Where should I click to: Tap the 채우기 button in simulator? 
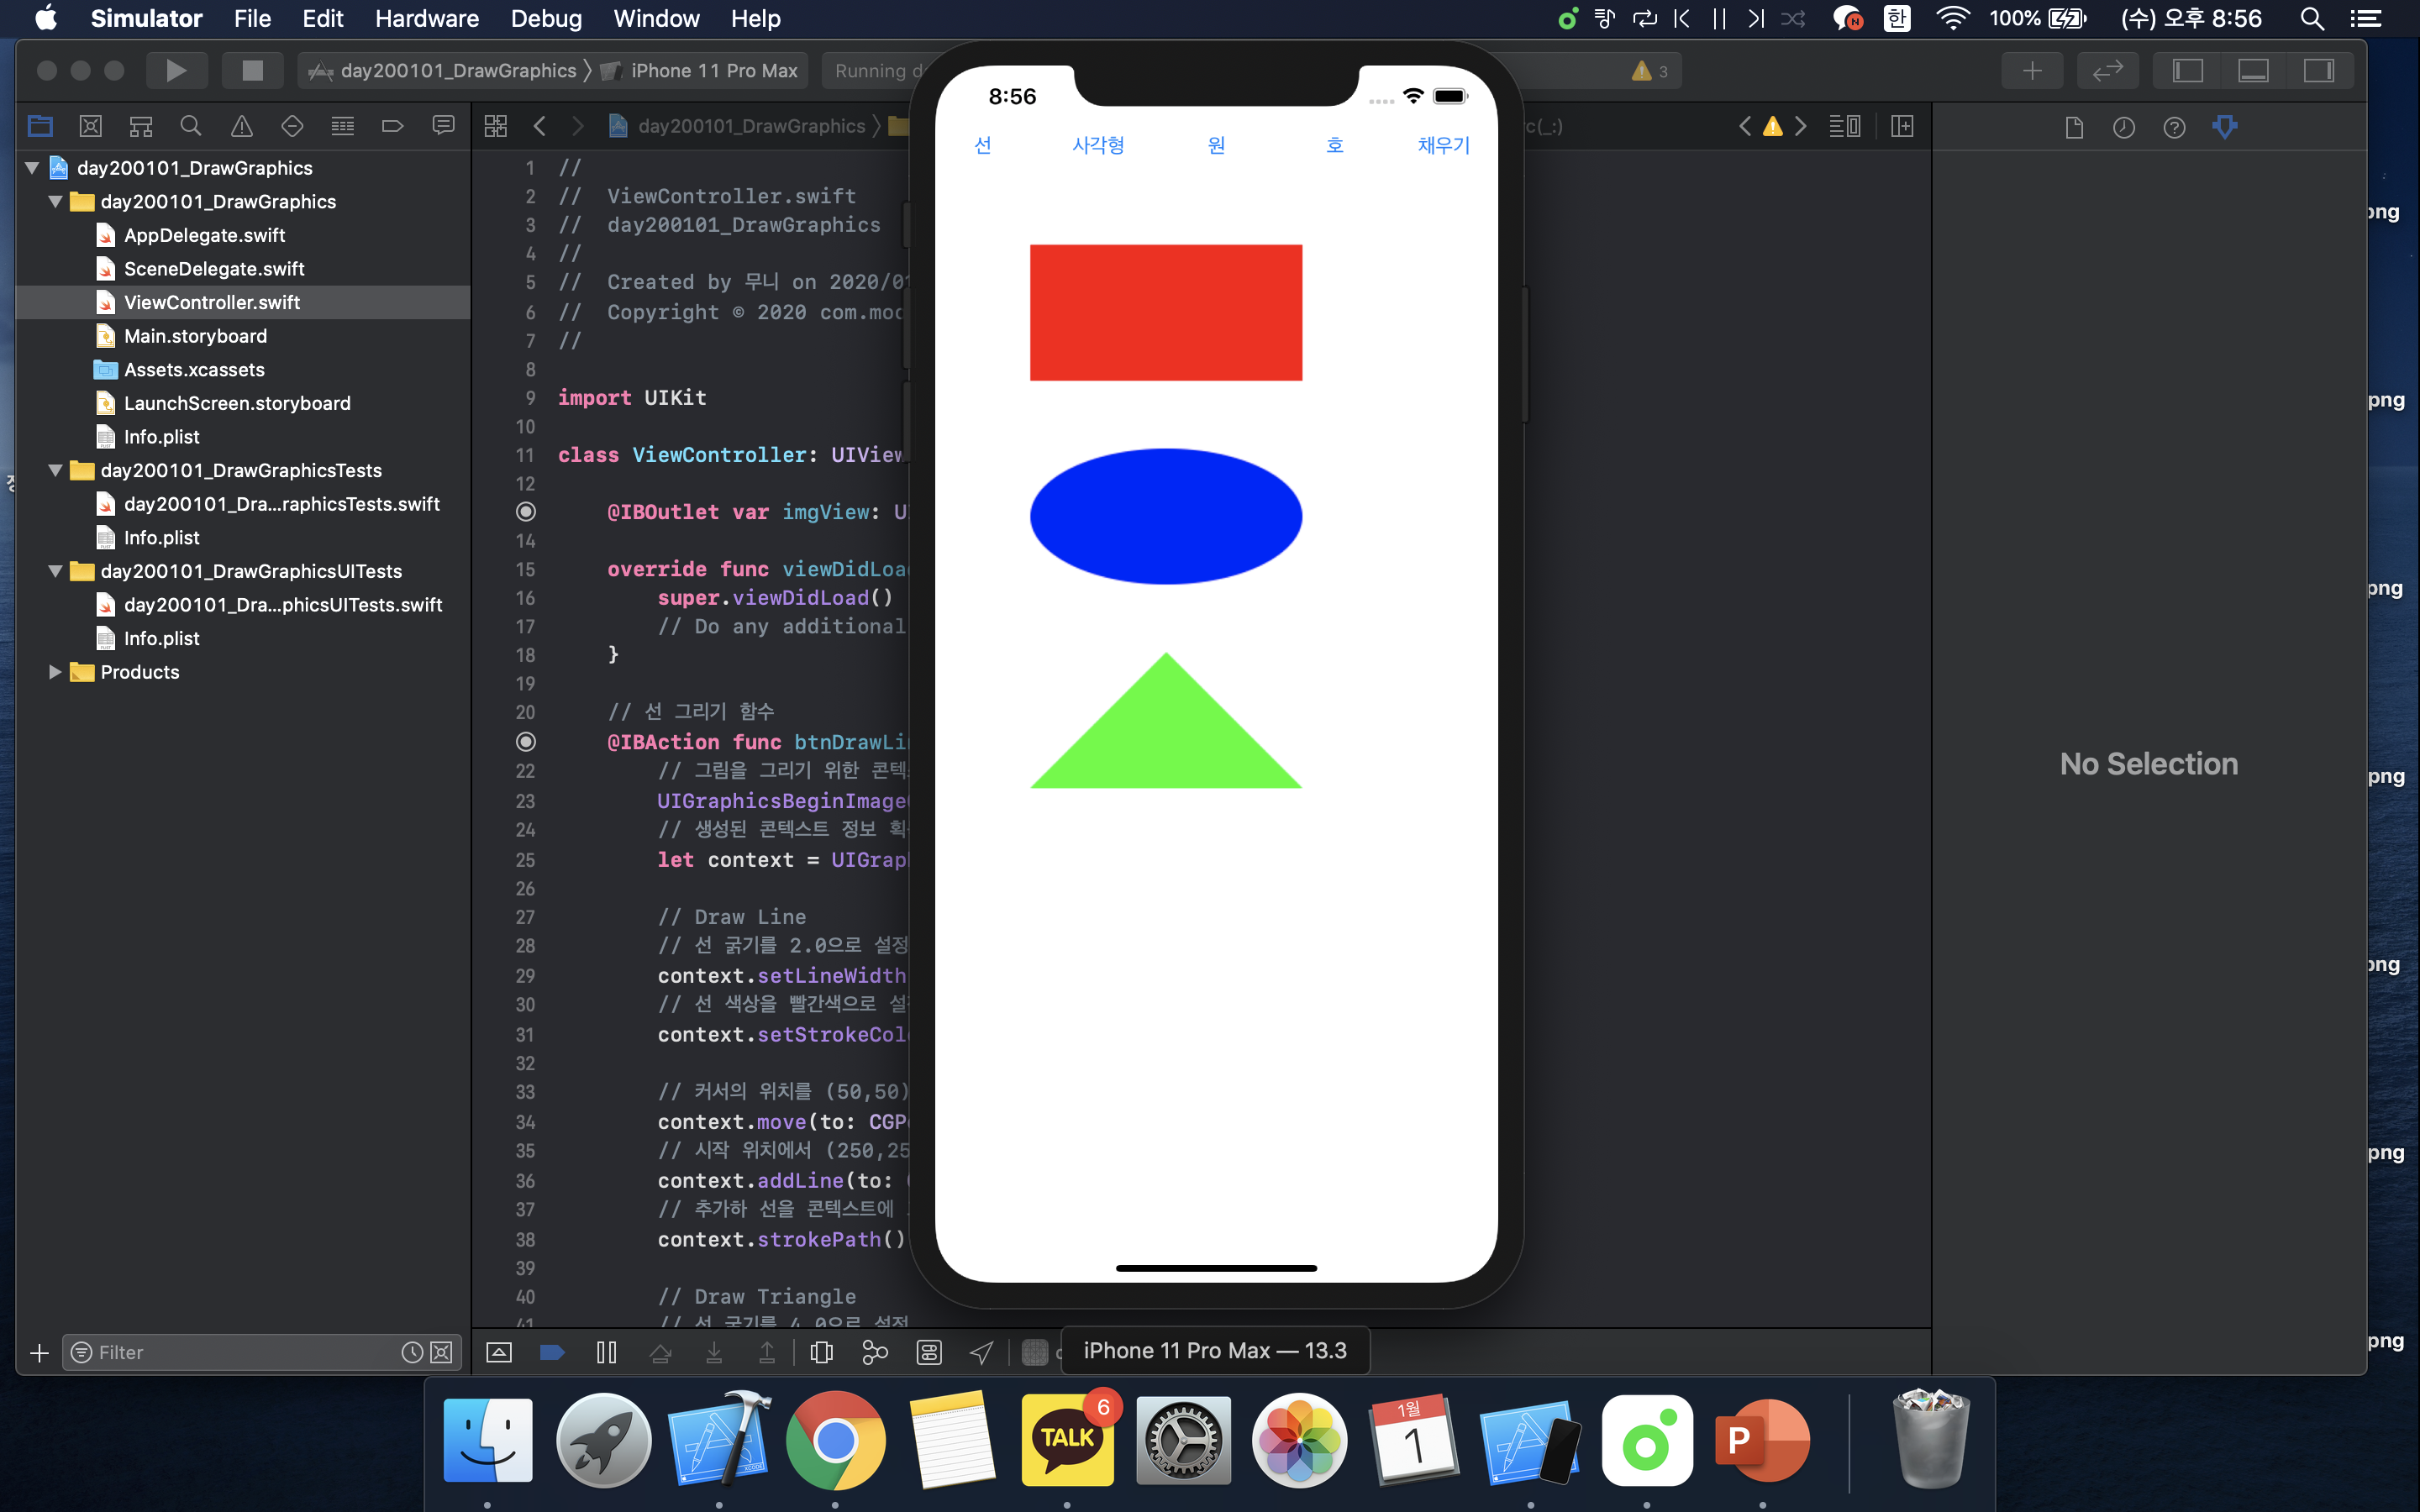tap(1443, 146)
